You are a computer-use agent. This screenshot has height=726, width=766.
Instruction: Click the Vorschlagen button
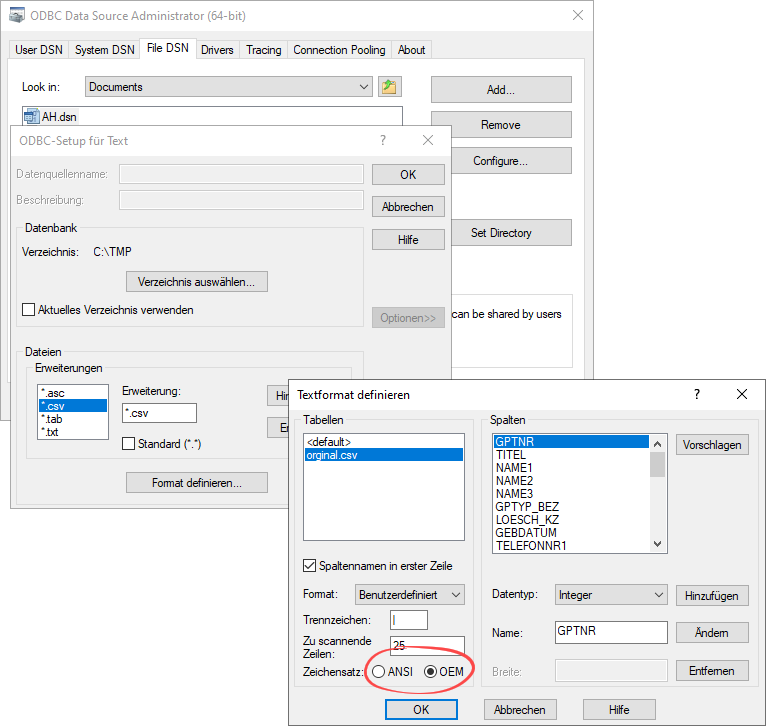[x=712, y=444]
